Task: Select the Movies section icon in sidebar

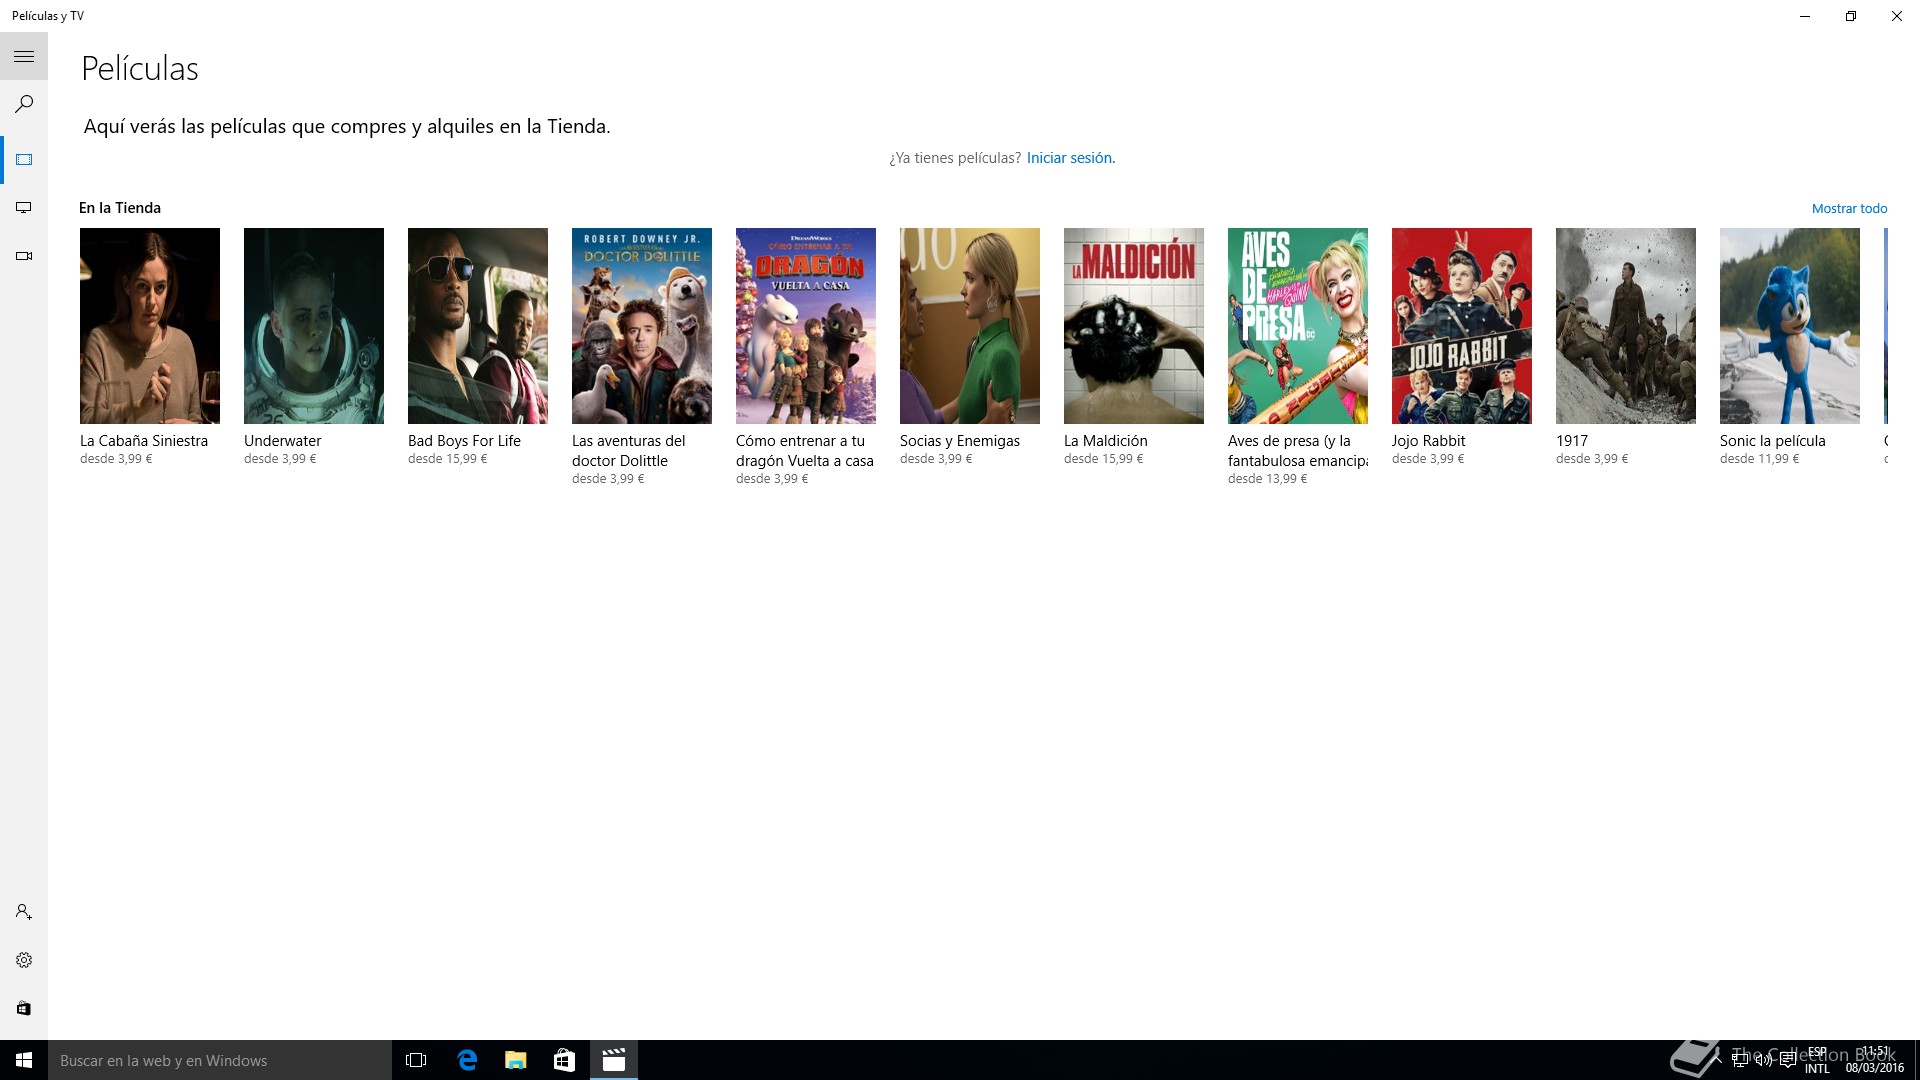Action: (24, 160)
